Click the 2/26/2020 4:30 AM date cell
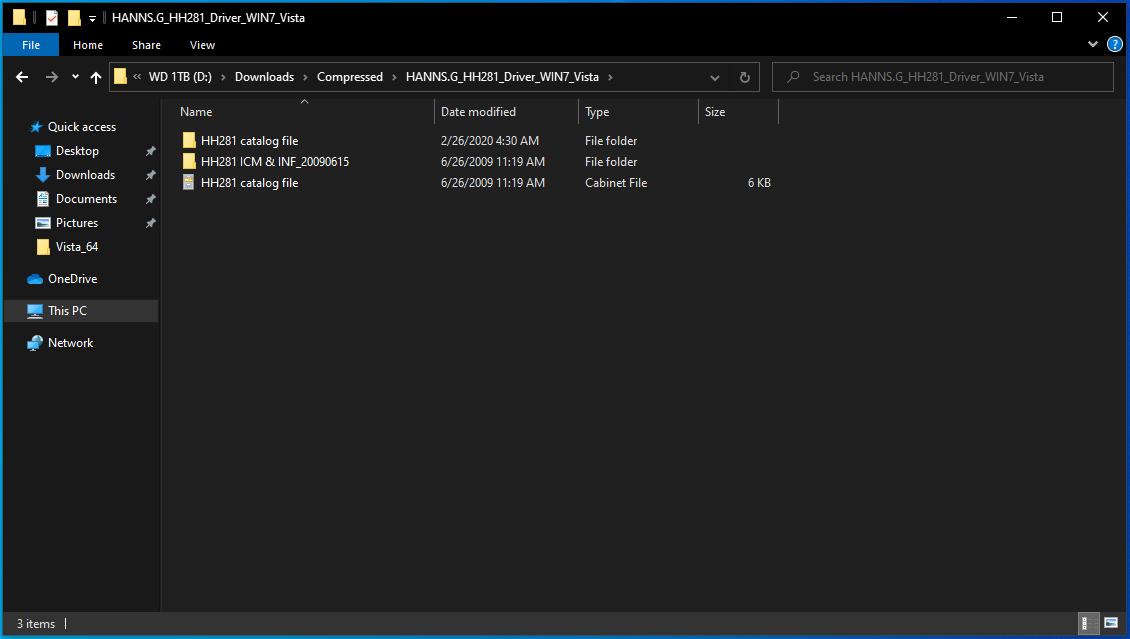Image resolution: width=1130 pixels, height=639 pixels. [x=490, y=140]
